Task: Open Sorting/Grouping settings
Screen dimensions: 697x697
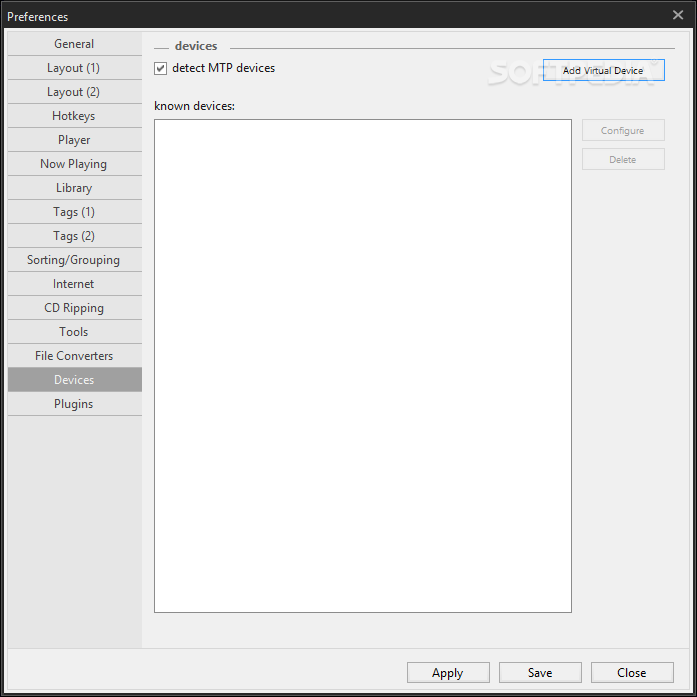Action: coord(75,260)
